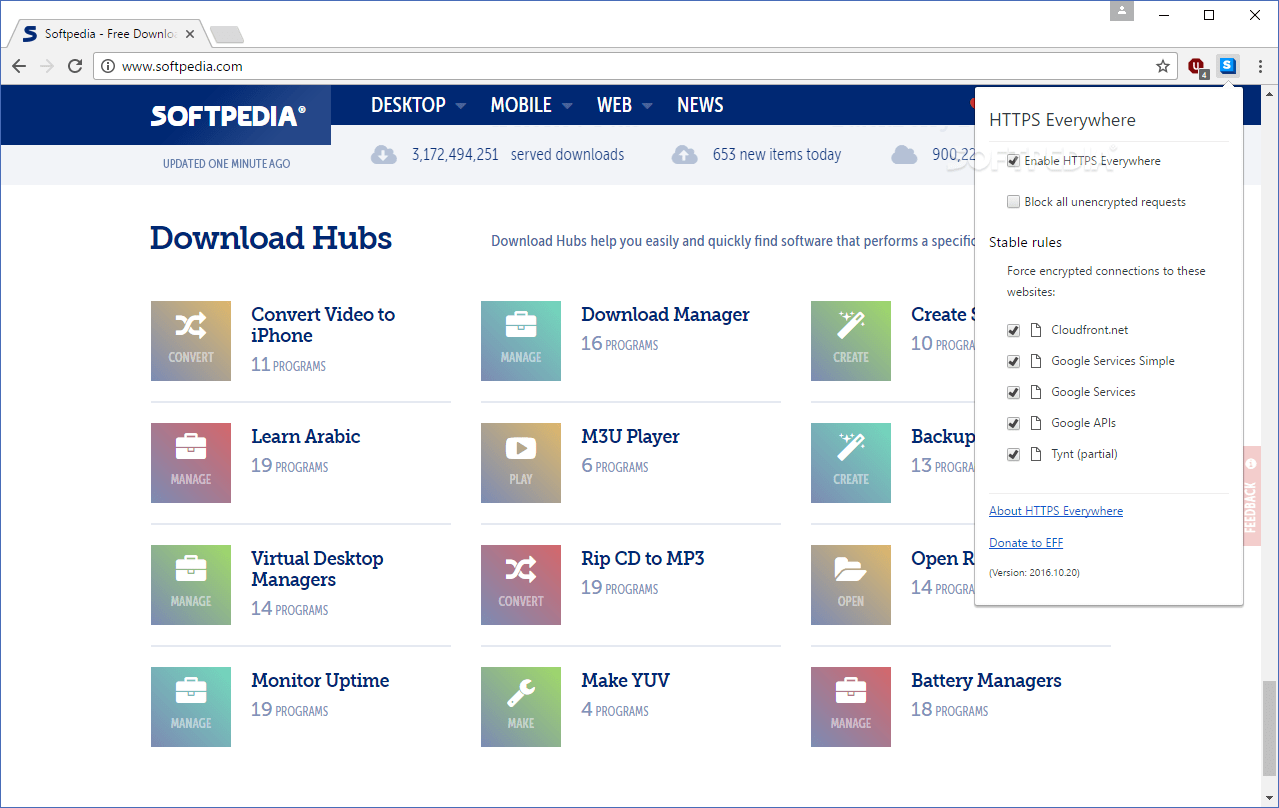Screen dimensions: 1279x808
Task: Open the About HTTPS Everywhere link
Action: click(x=1056, y=511)
